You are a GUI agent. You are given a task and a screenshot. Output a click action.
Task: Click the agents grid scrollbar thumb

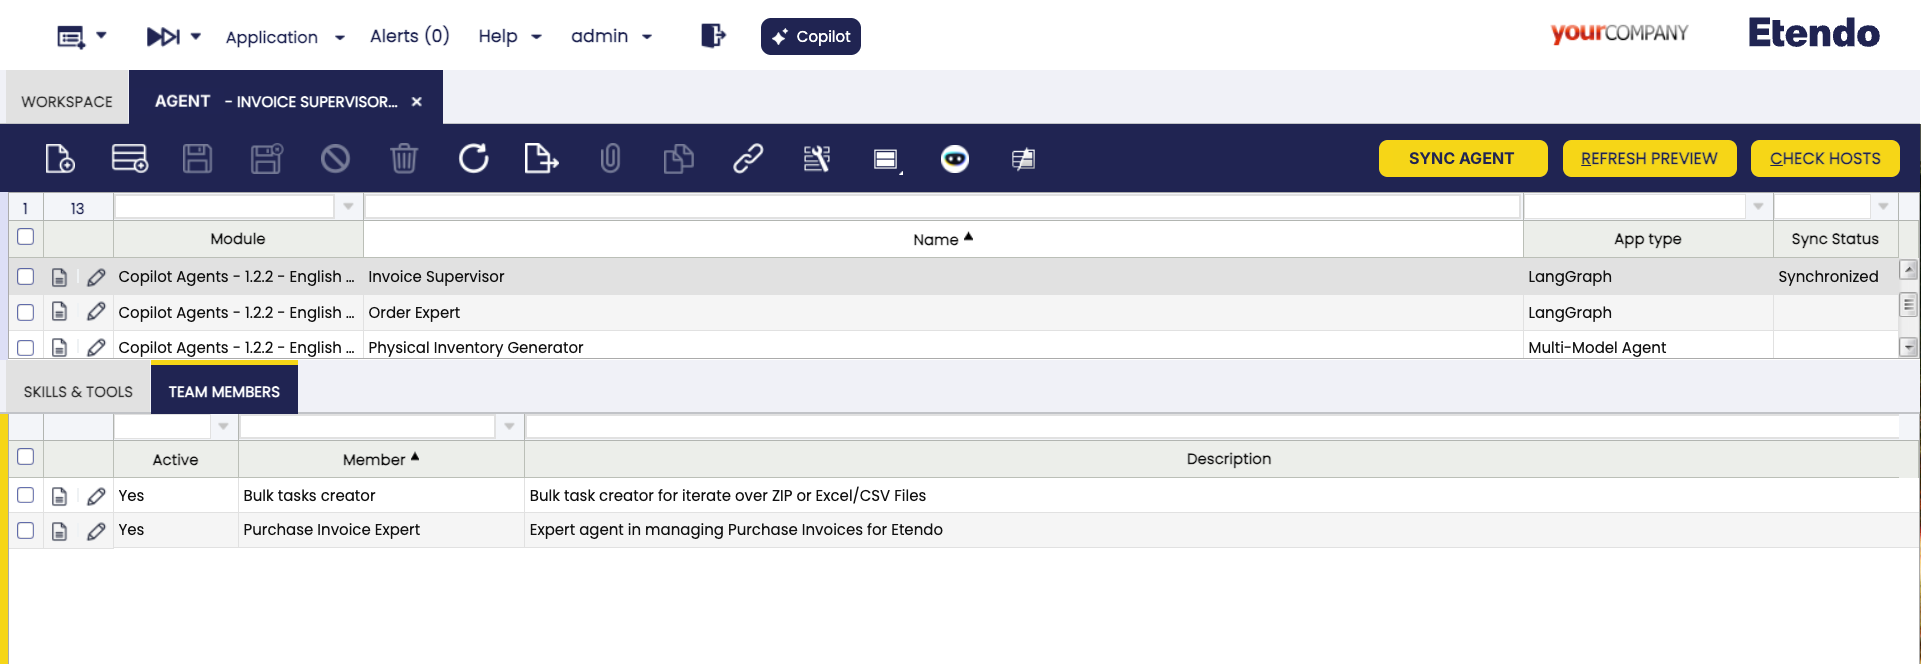point(1908,304)
